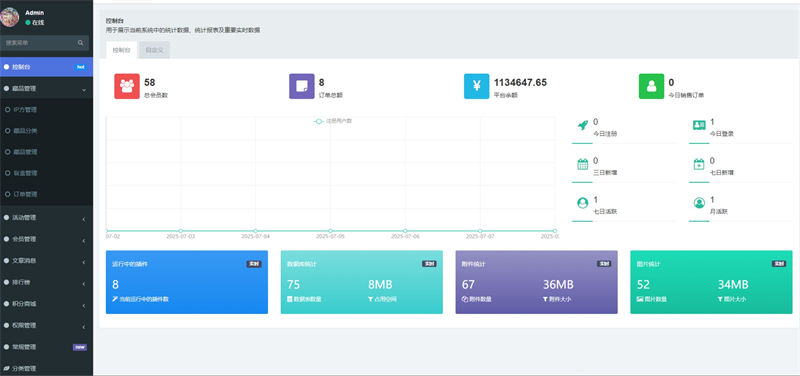Open the 附件统计 card title
The height and width of the screenshot is (376, 800).
click(x=473, y=264)
